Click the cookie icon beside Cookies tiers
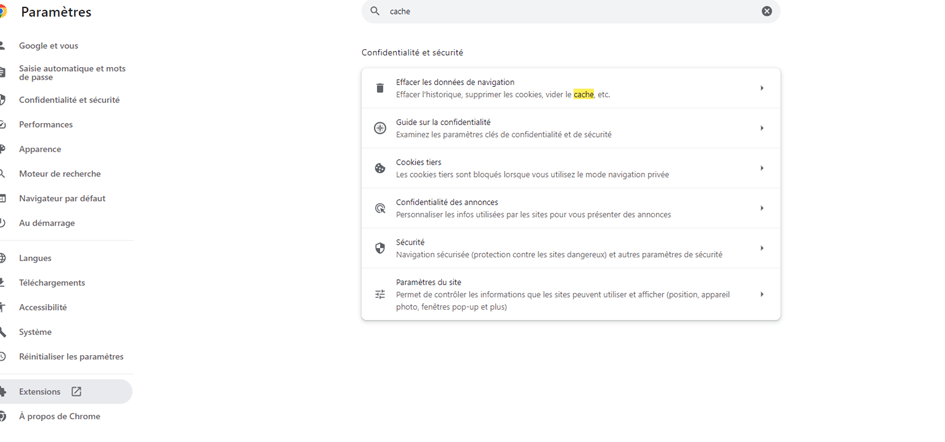This screenshot has width=945, height=442. point(380,168)
